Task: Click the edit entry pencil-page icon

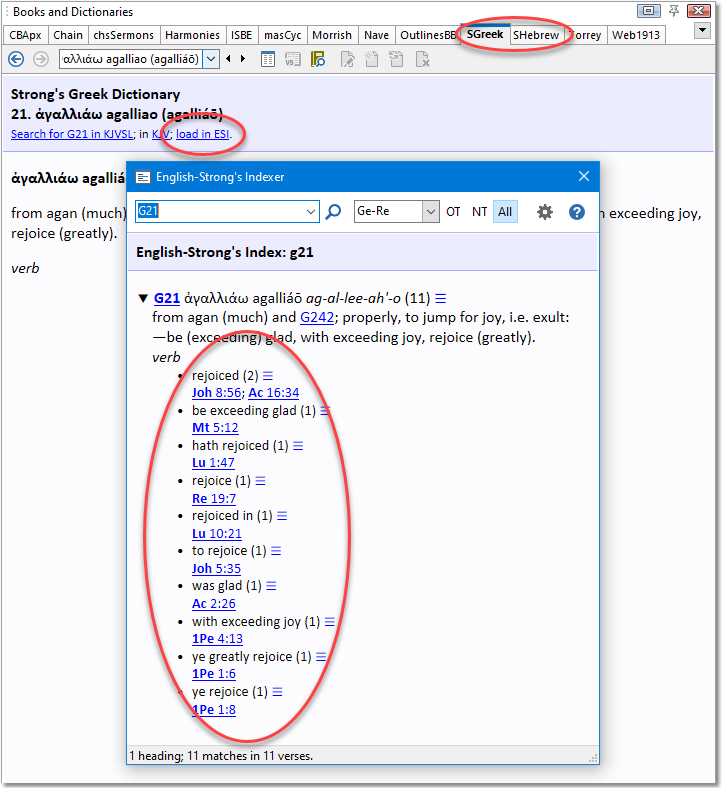Action: coord(347,59)
